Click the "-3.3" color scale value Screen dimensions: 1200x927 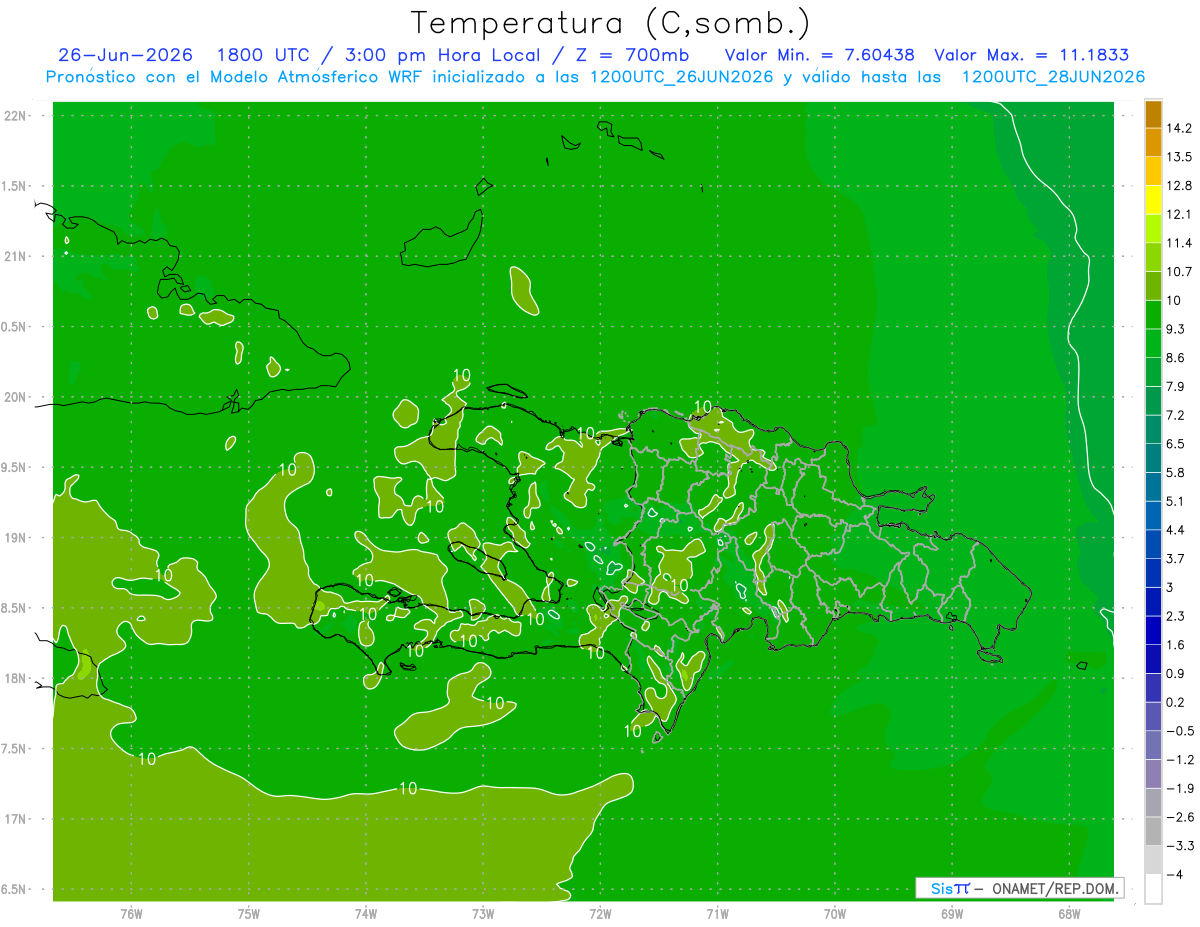[1181, 846]
